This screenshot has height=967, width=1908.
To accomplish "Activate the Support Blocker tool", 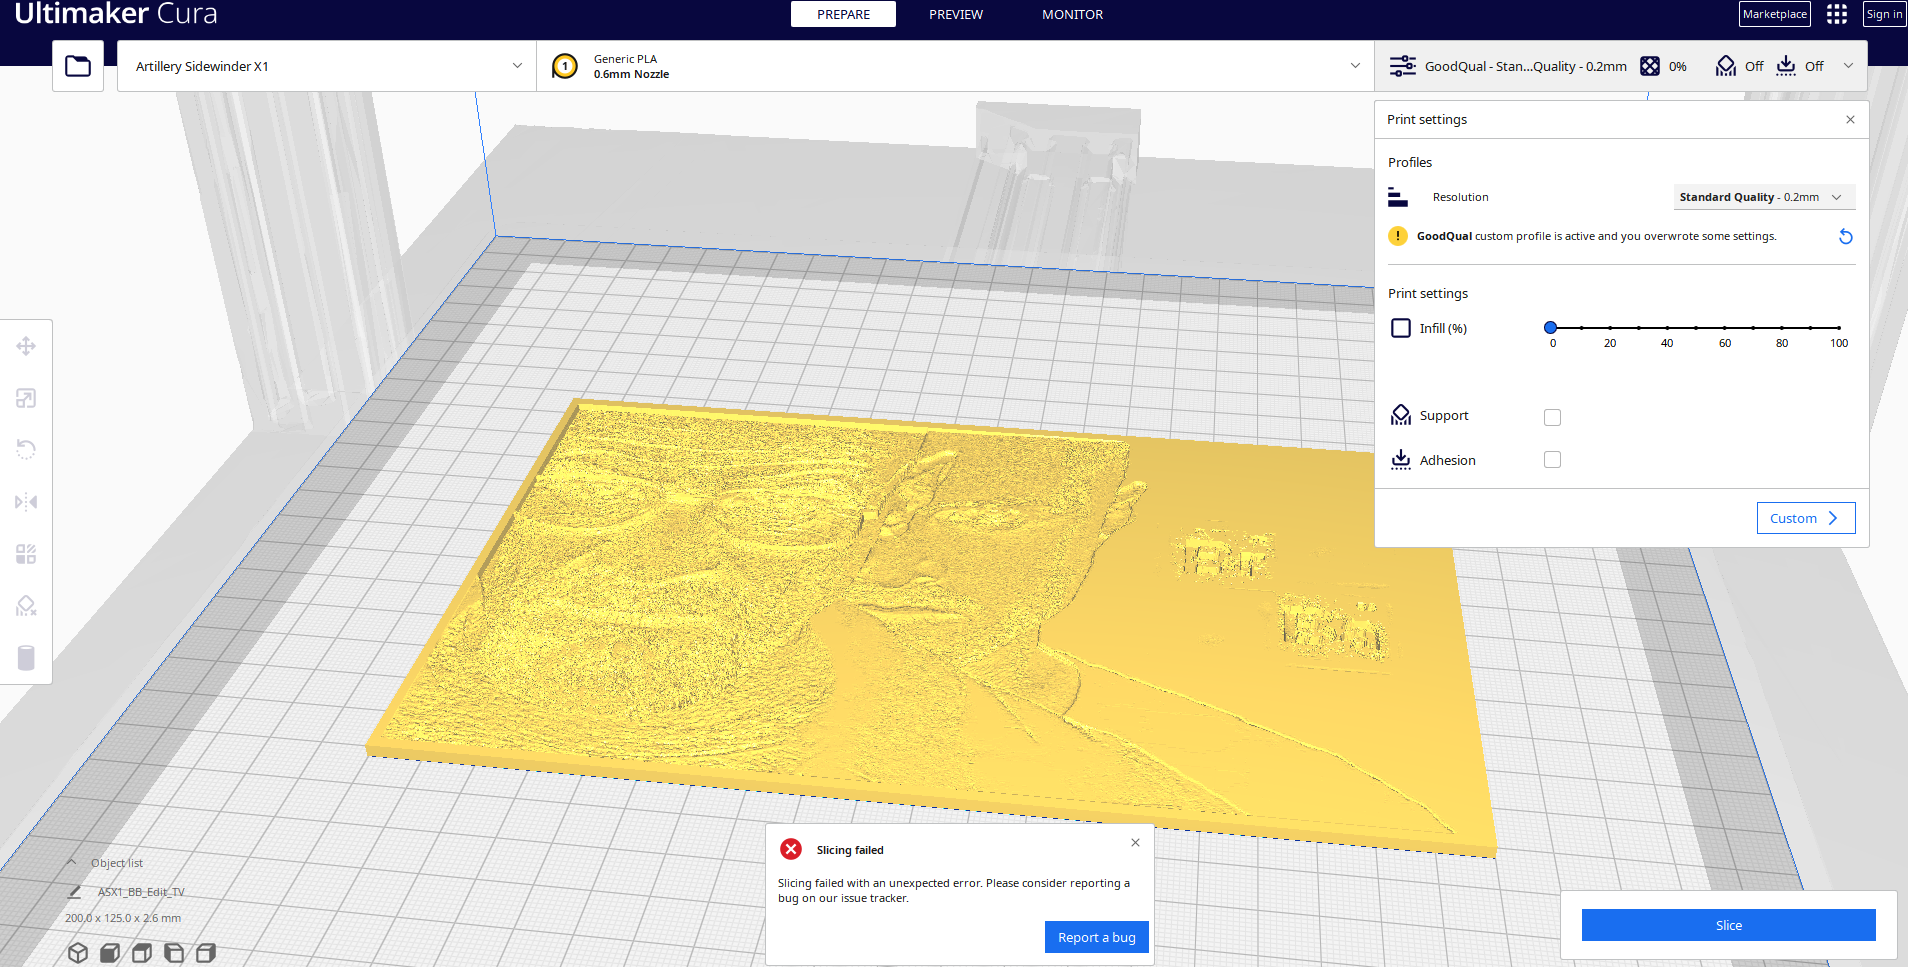I will coord(26,605).
